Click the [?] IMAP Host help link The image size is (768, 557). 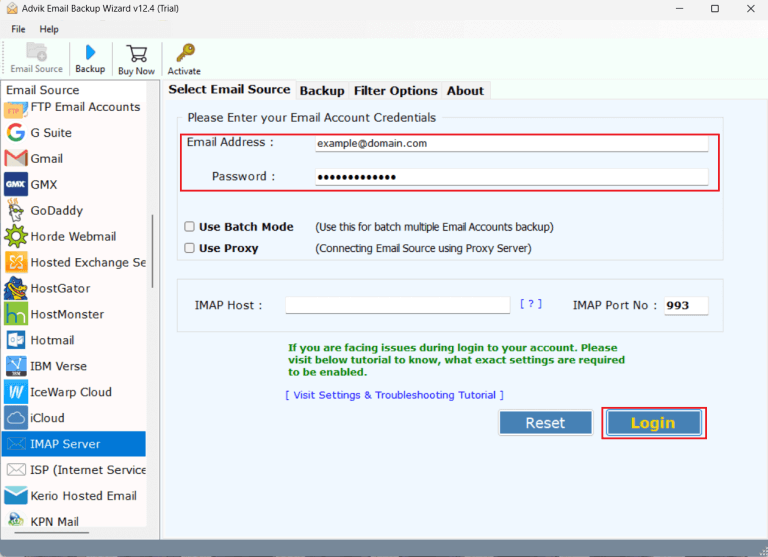(531, 304)
